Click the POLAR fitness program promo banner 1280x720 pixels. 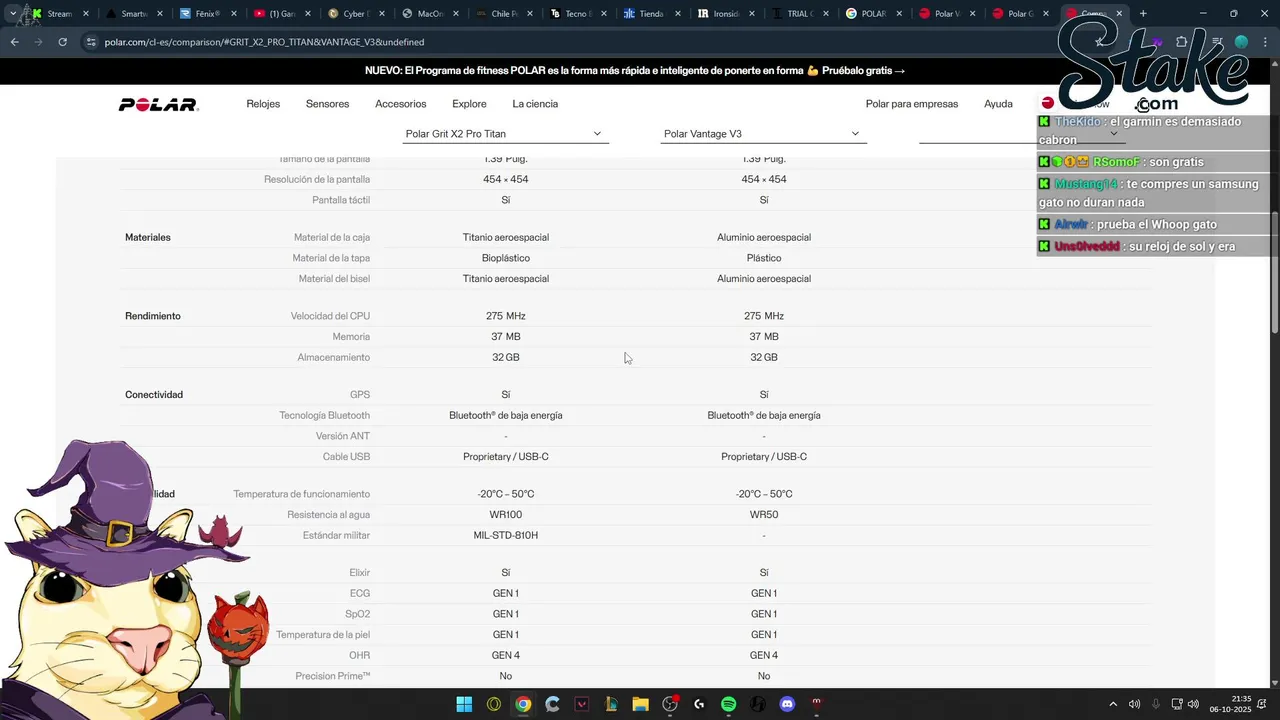click(635, 71)
